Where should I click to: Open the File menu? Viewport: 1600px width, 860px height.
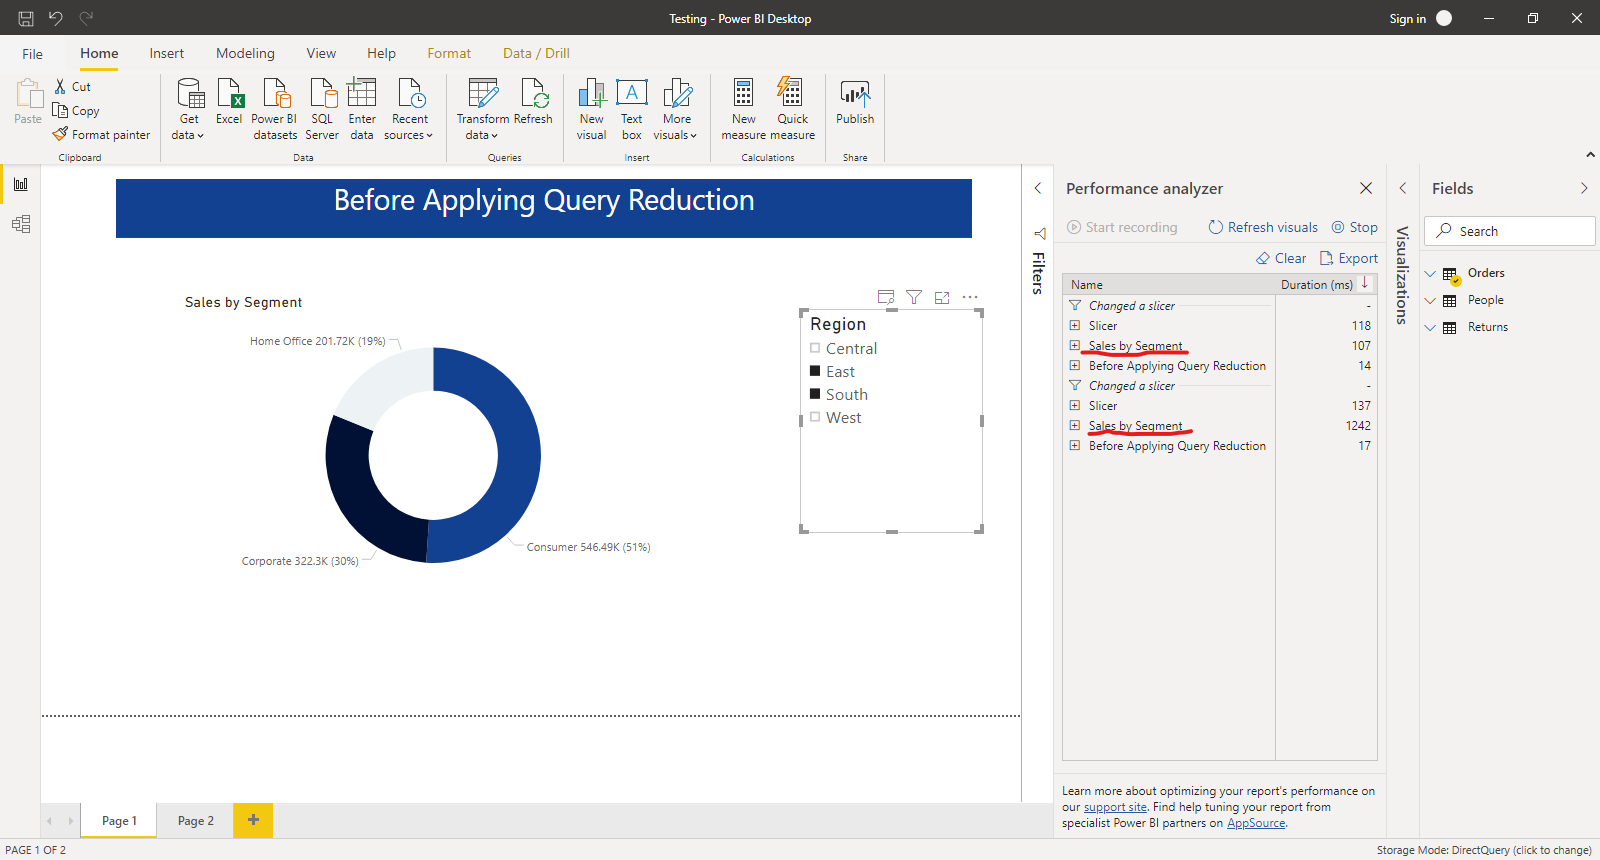click(x=33, y=54)
